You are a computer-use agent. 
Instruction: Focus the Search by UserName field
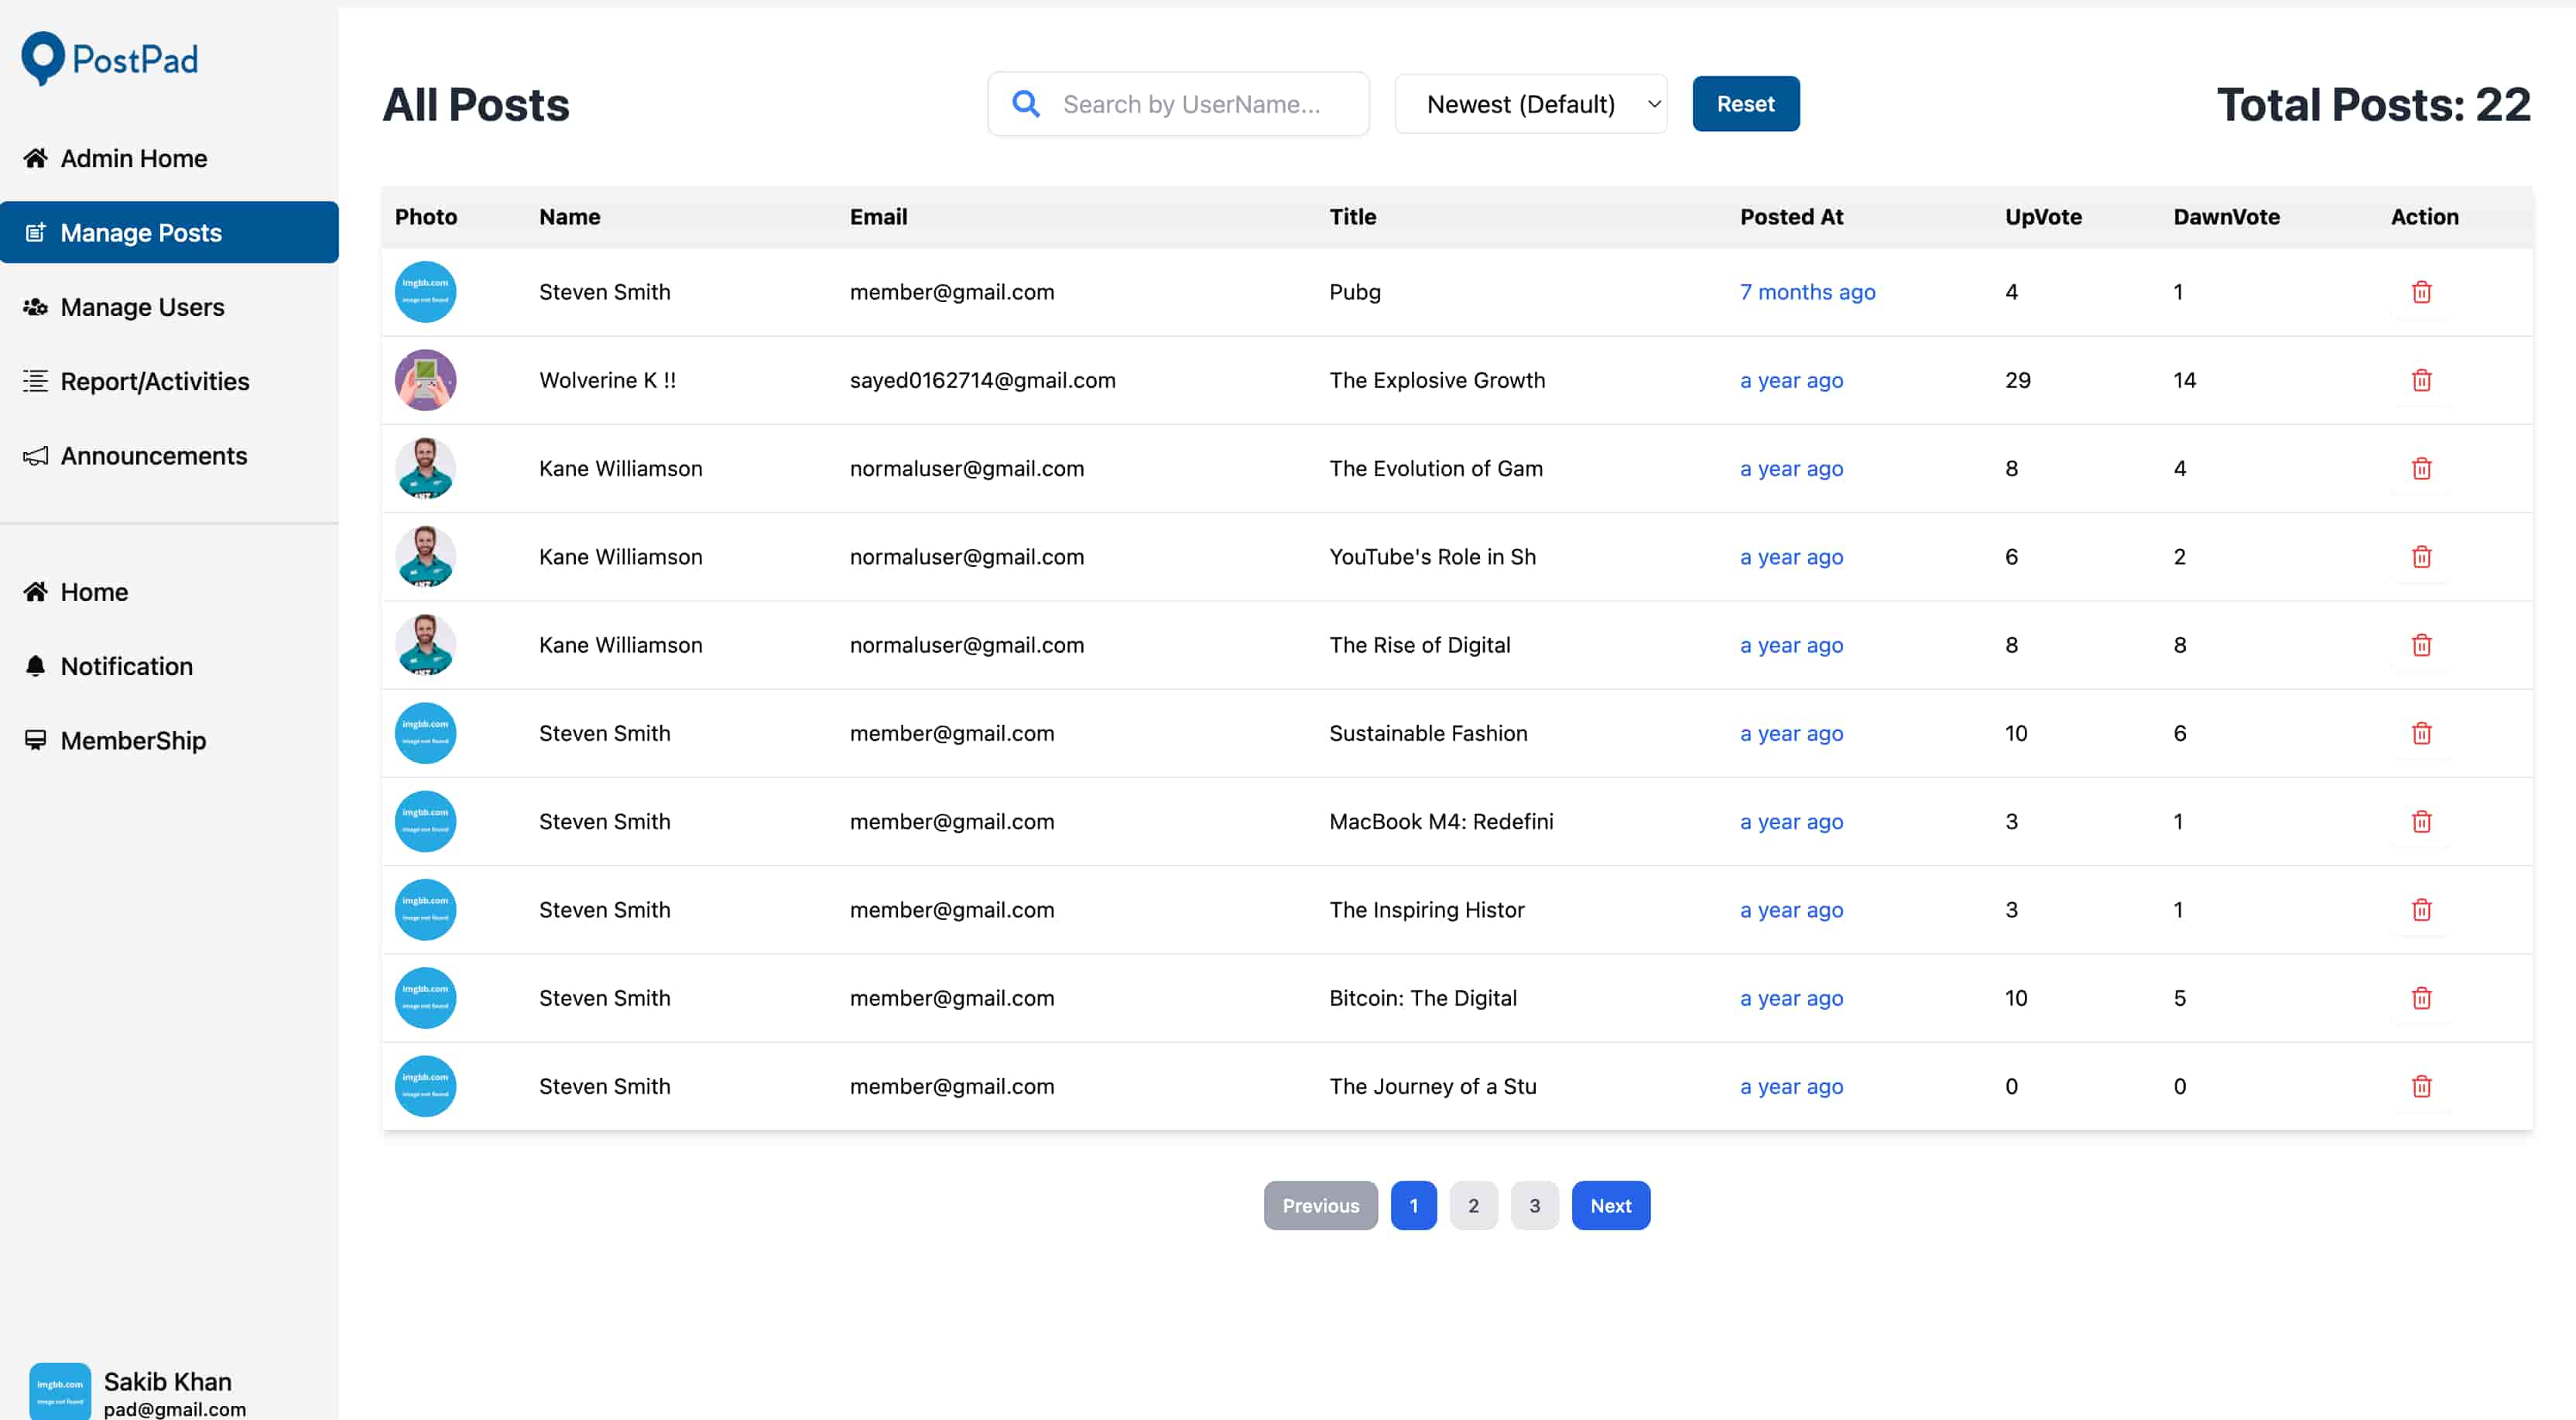[x=1178, y=104]
